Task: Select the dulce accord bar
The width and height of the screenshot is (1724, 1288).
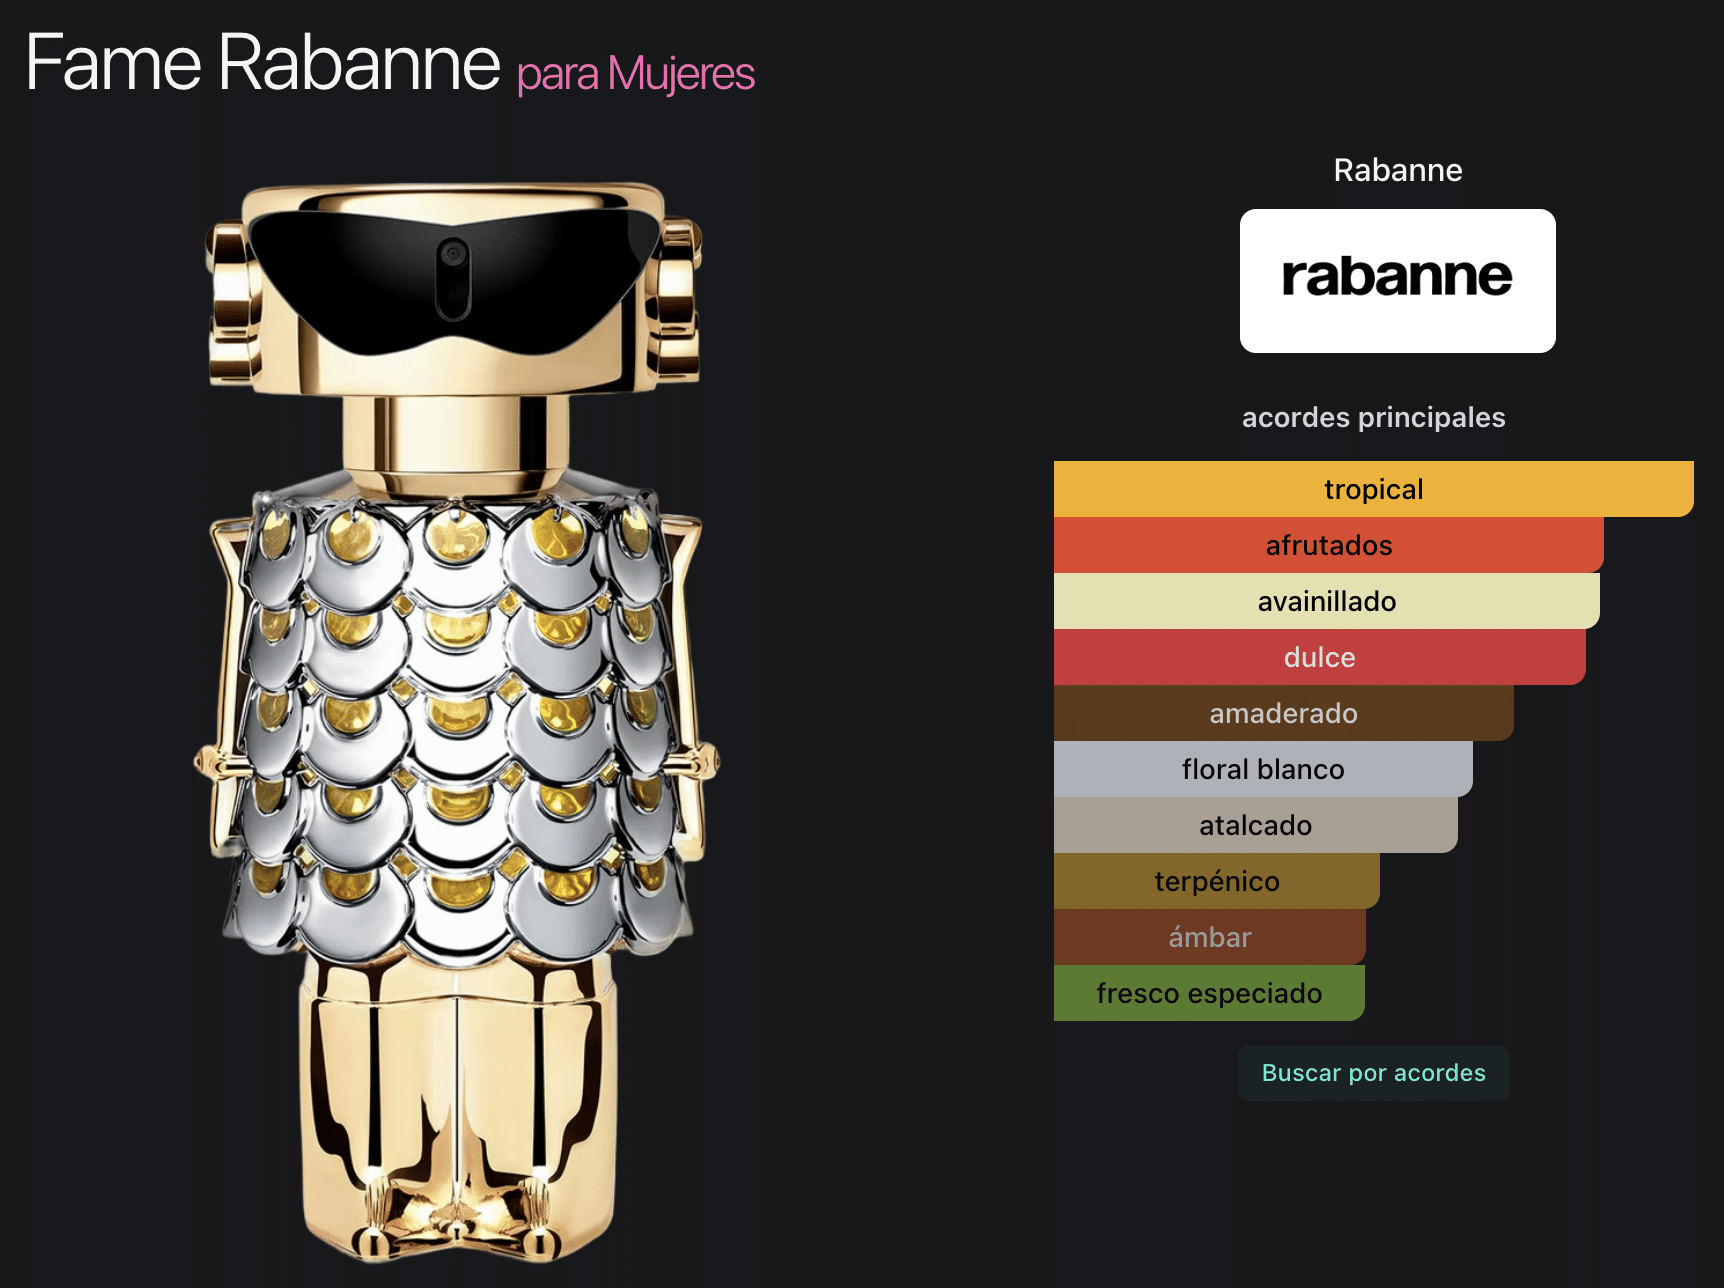Action: (1319, 657)
